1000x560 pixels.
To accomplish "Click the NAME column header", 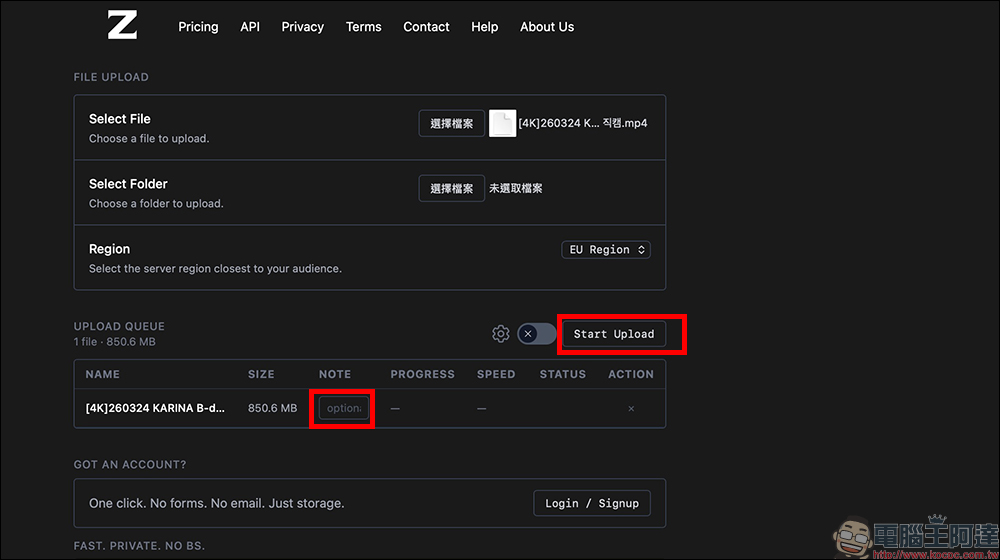I will (103, 374).
